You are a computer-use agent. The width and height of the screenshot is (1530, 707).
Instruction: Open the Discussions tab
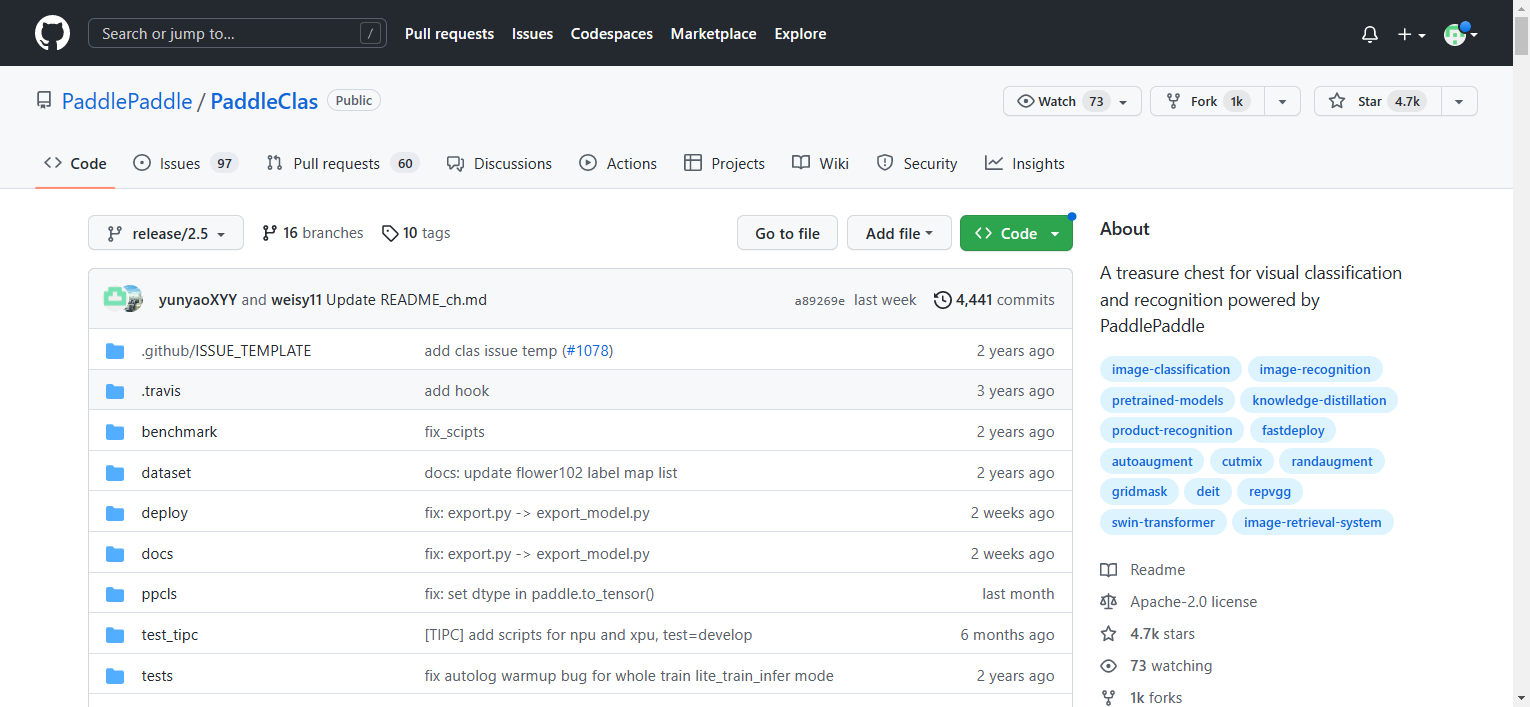499,163
